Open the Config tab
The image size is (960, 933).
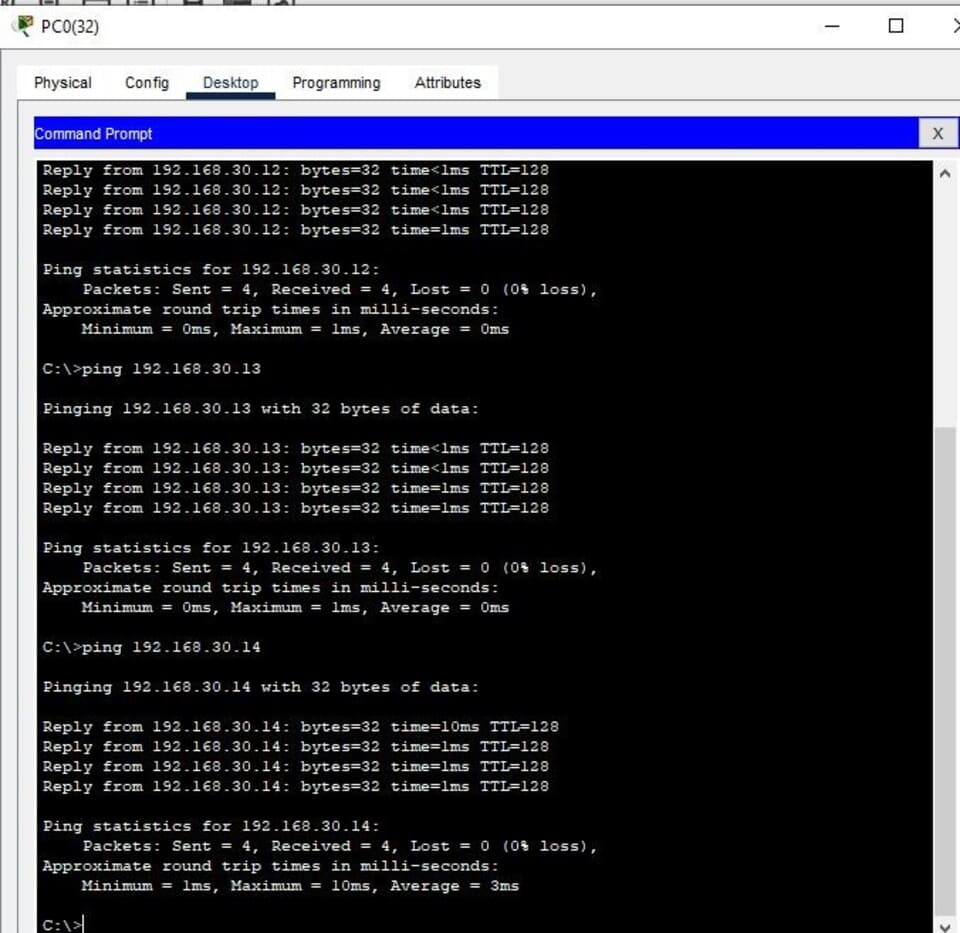click(146, 83)
